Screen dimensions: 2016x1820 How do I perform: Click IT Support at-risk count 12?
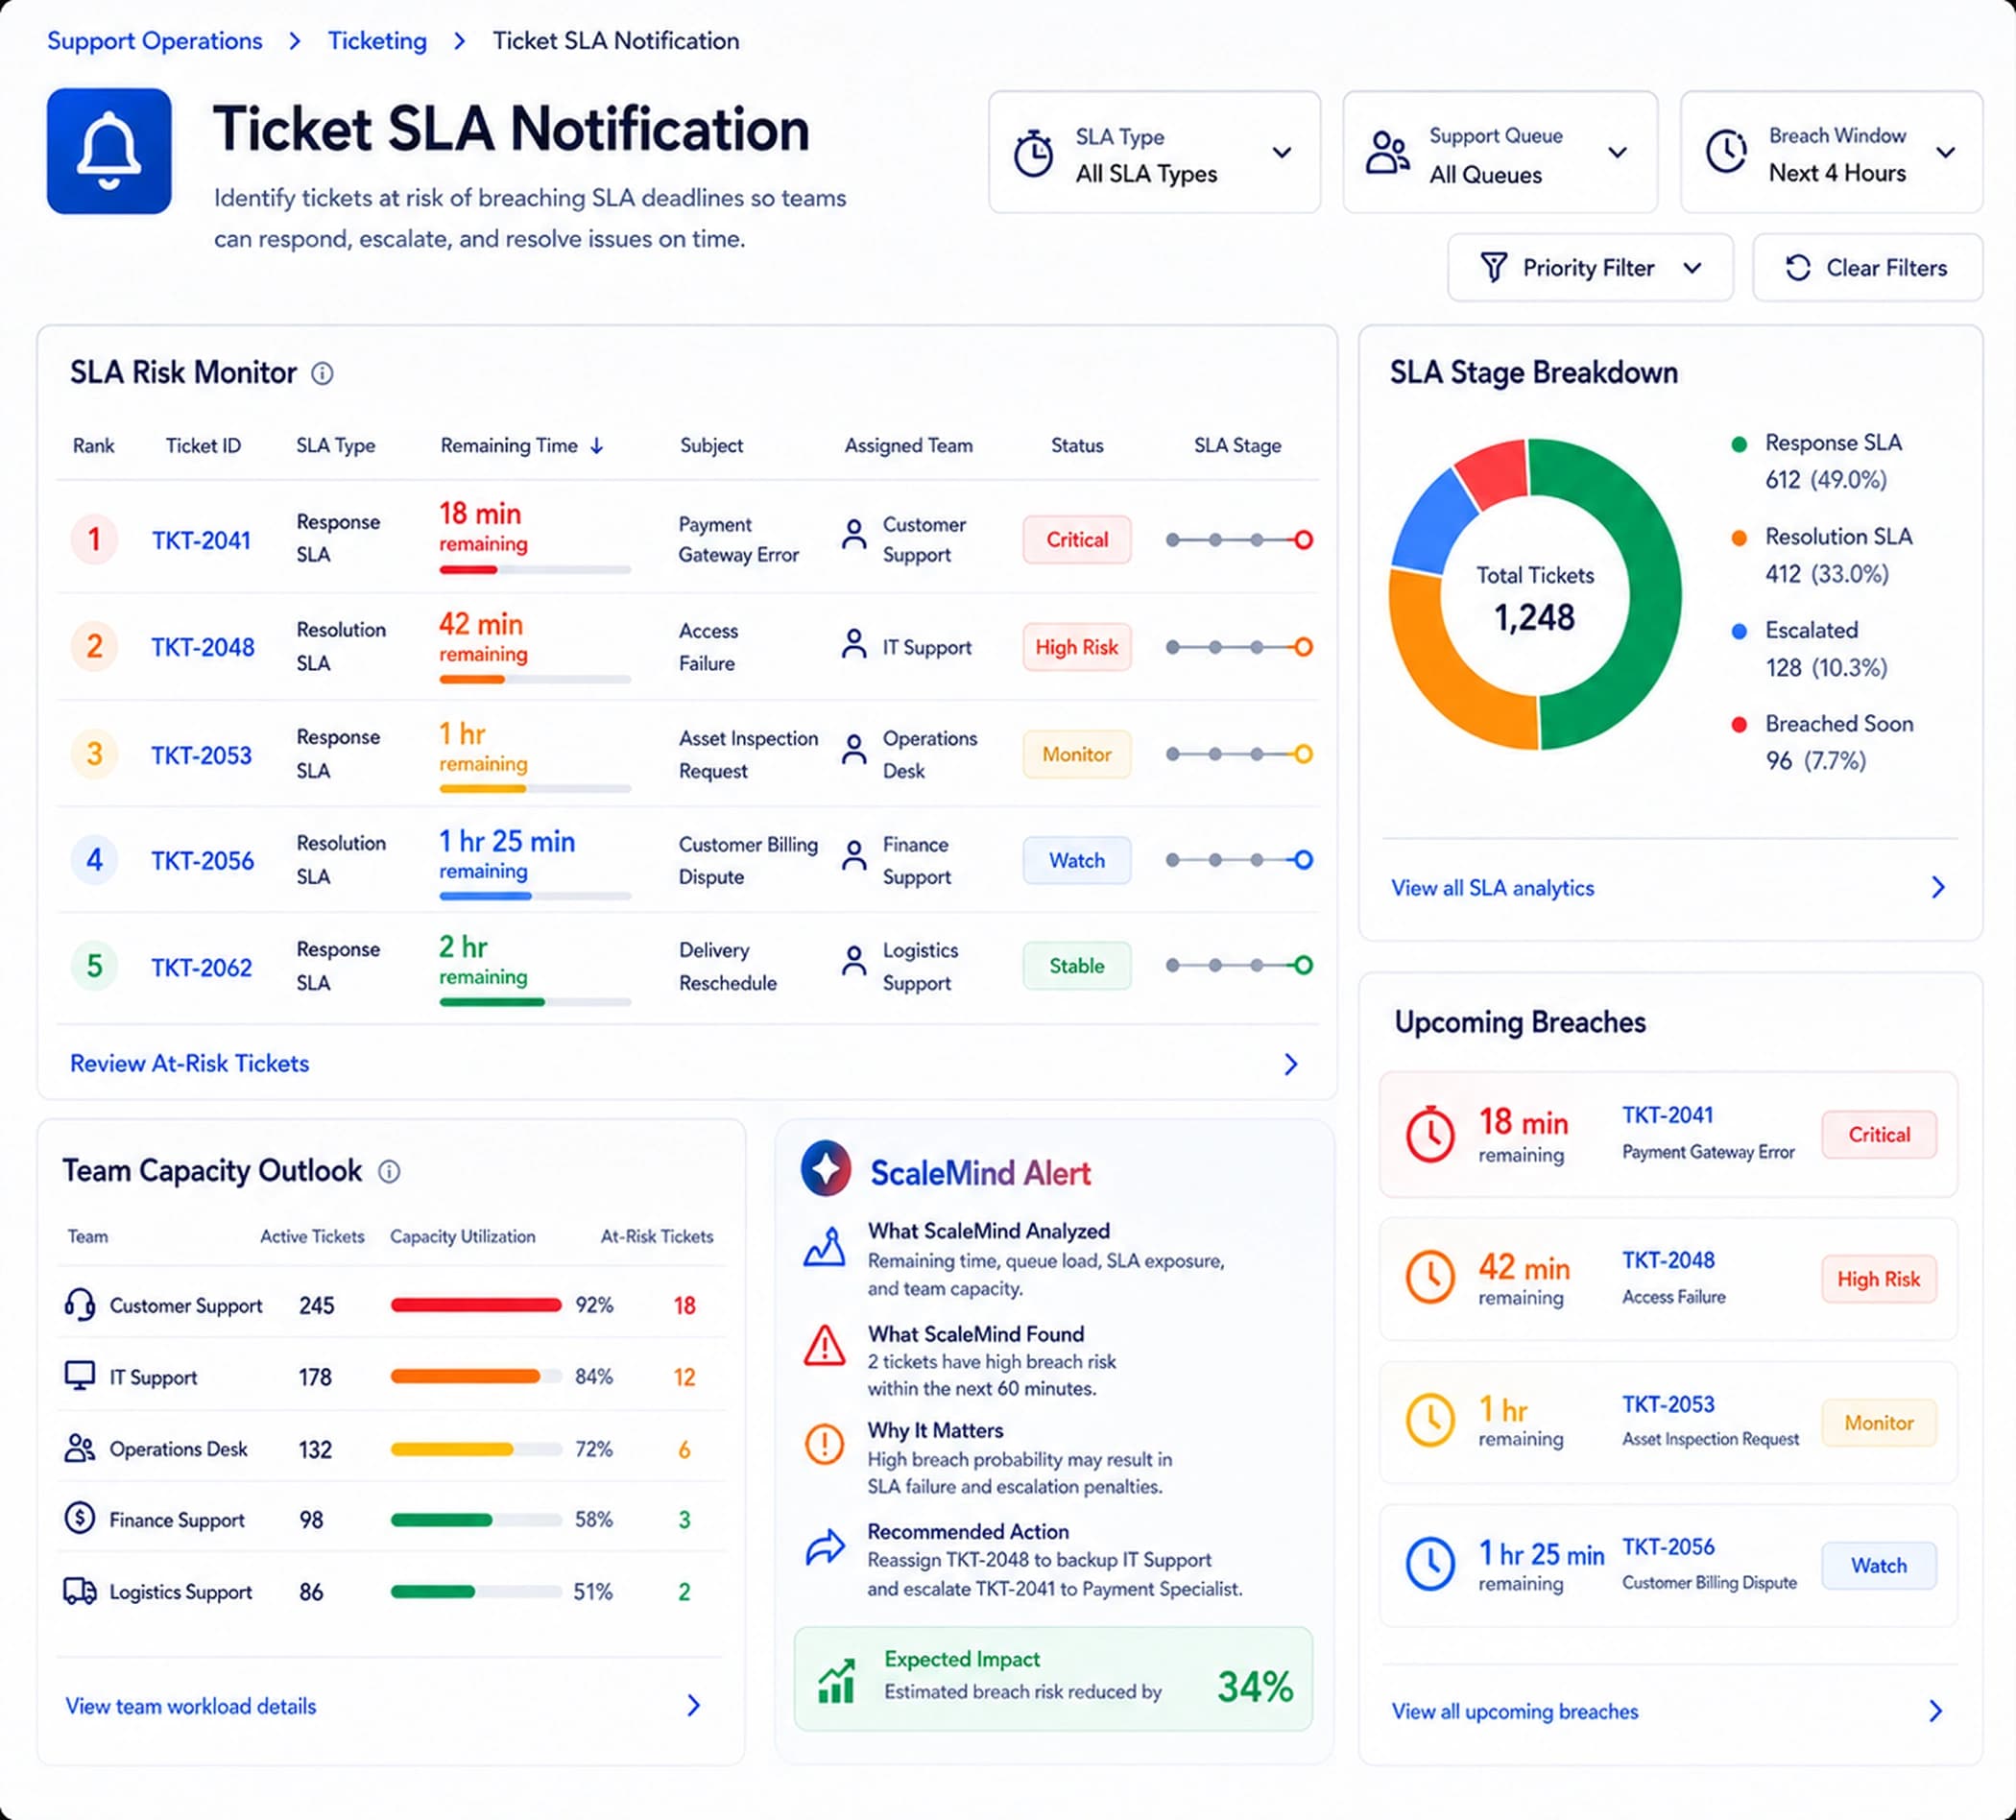click(684, 1377)
